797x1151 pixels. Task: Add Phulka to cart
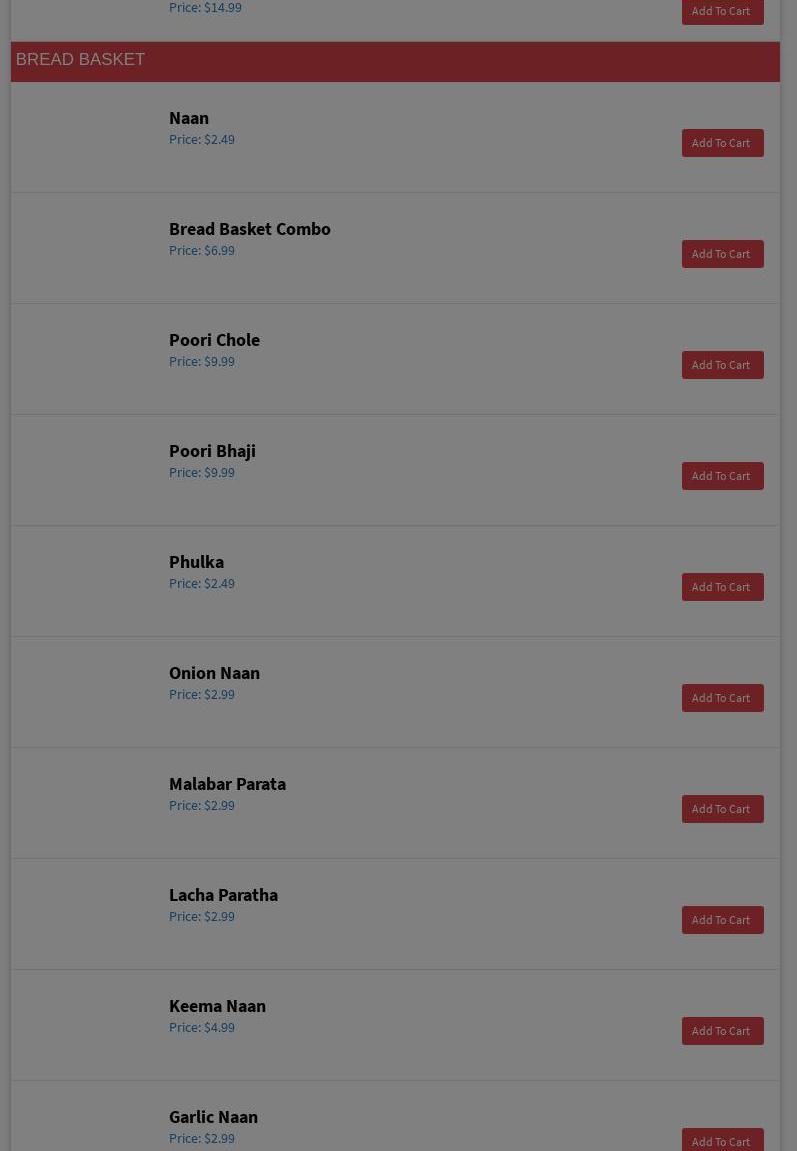pos(722,587)
